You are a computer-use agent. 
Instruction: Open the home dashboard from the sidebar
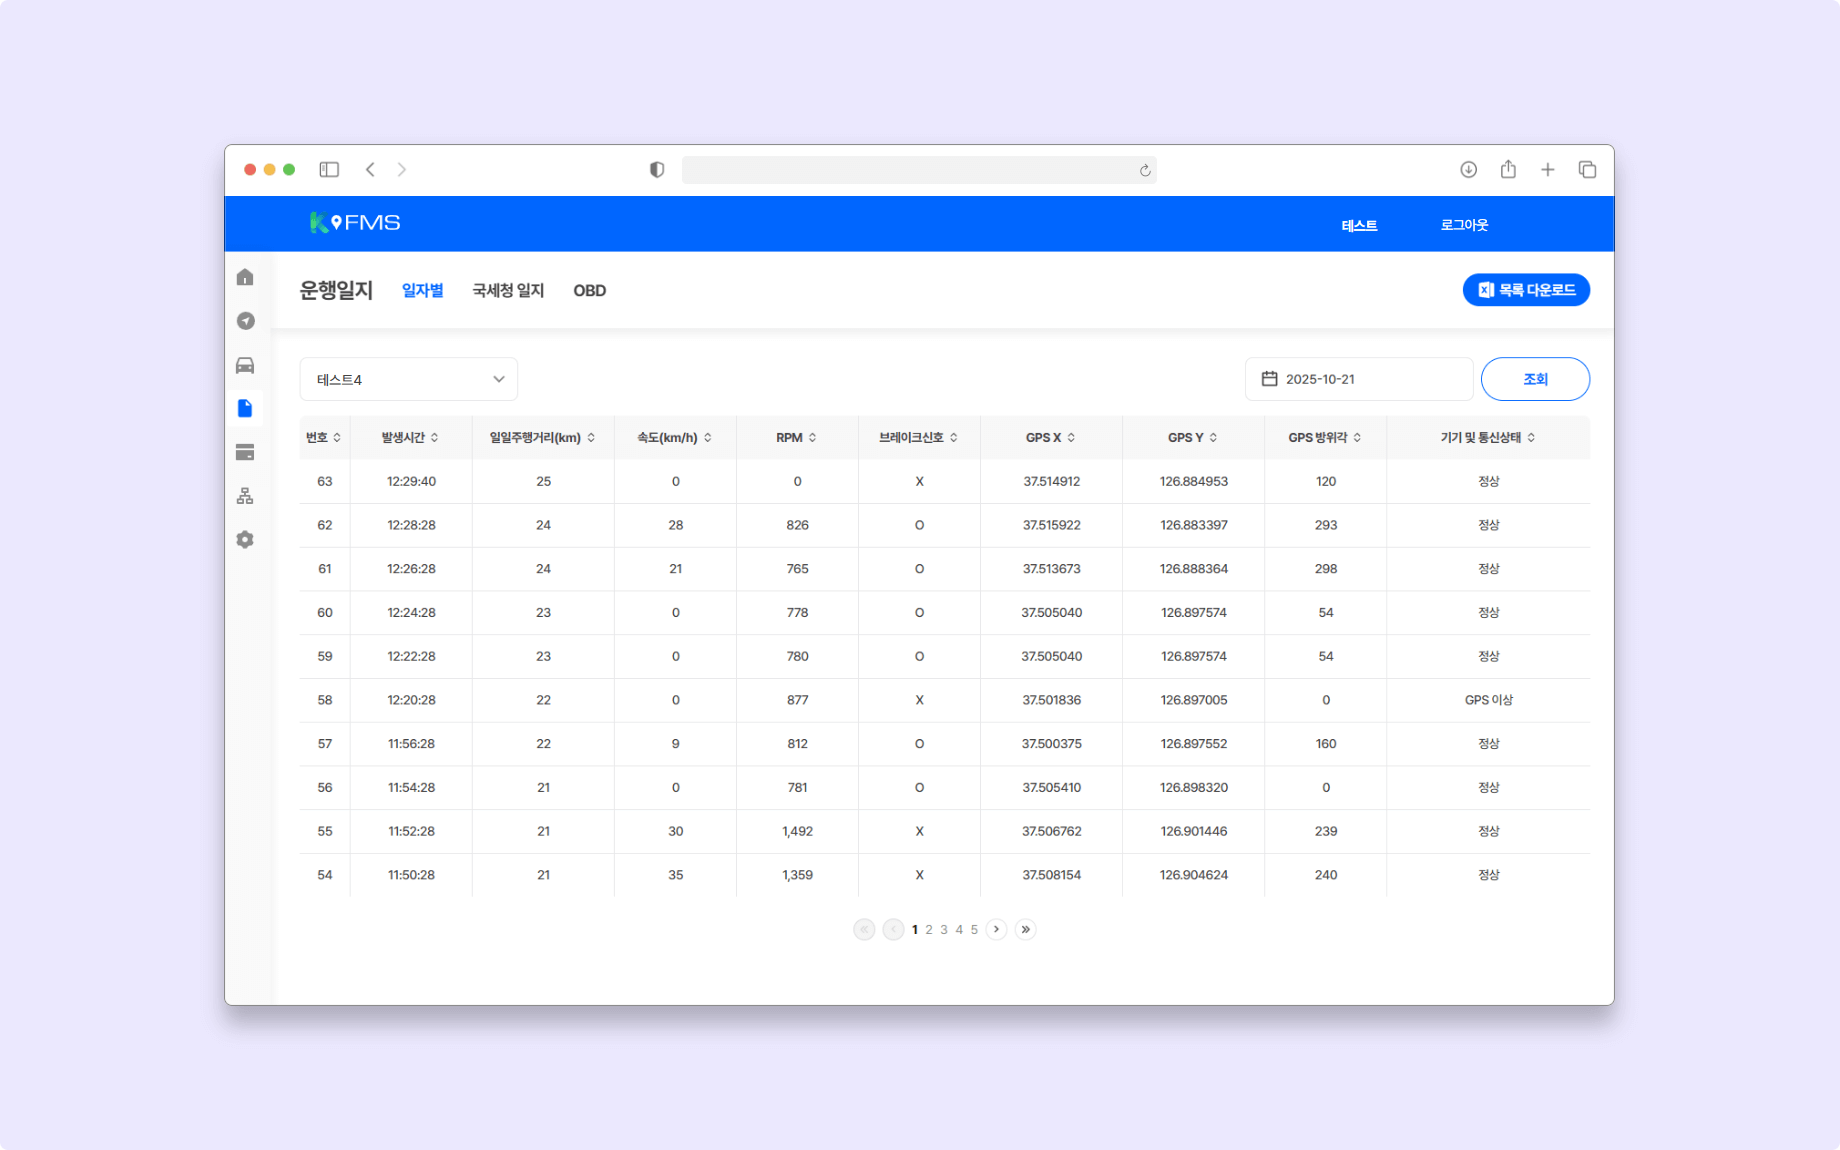pyautogui.click(x=244, y=277)
